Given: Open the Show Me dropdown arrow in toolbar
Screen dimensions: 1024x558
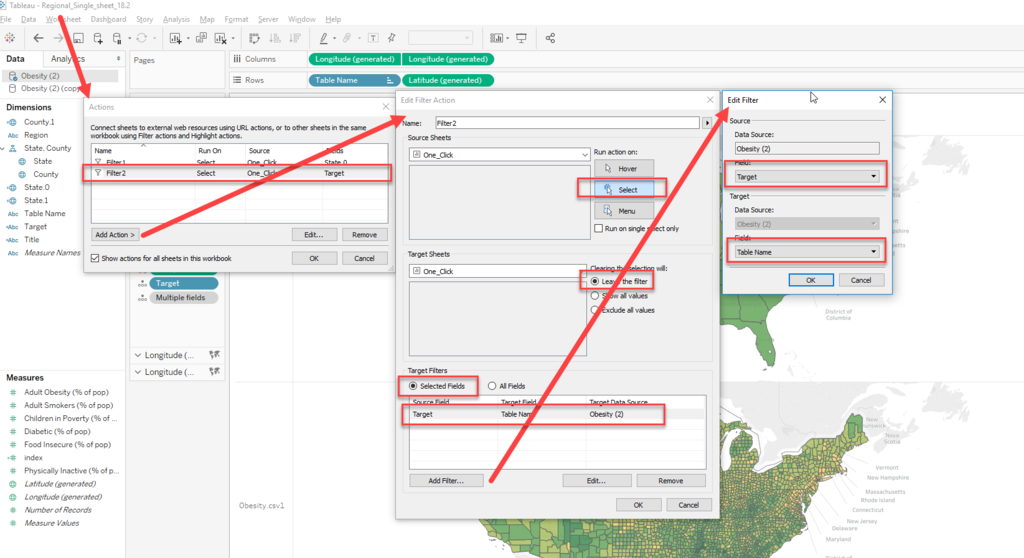Looking at the screenshot, I should [507, 39].
